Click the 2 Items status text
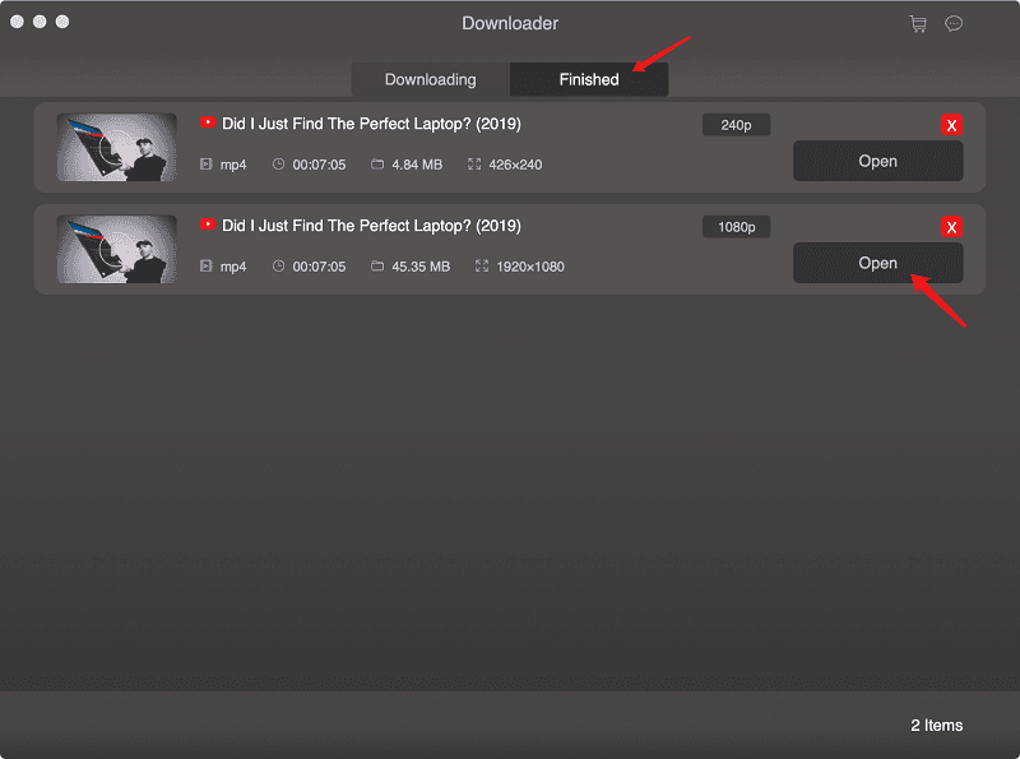The image size is (1020, 759). (937, 725)
